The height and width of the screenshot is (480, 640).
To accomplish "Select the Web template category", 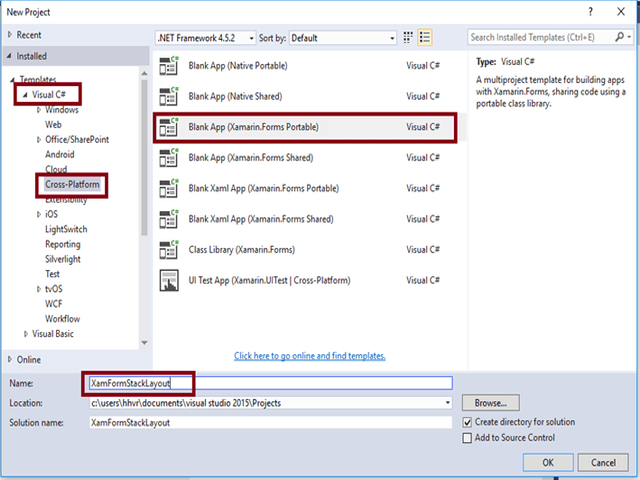I will [x=53, y=124].
